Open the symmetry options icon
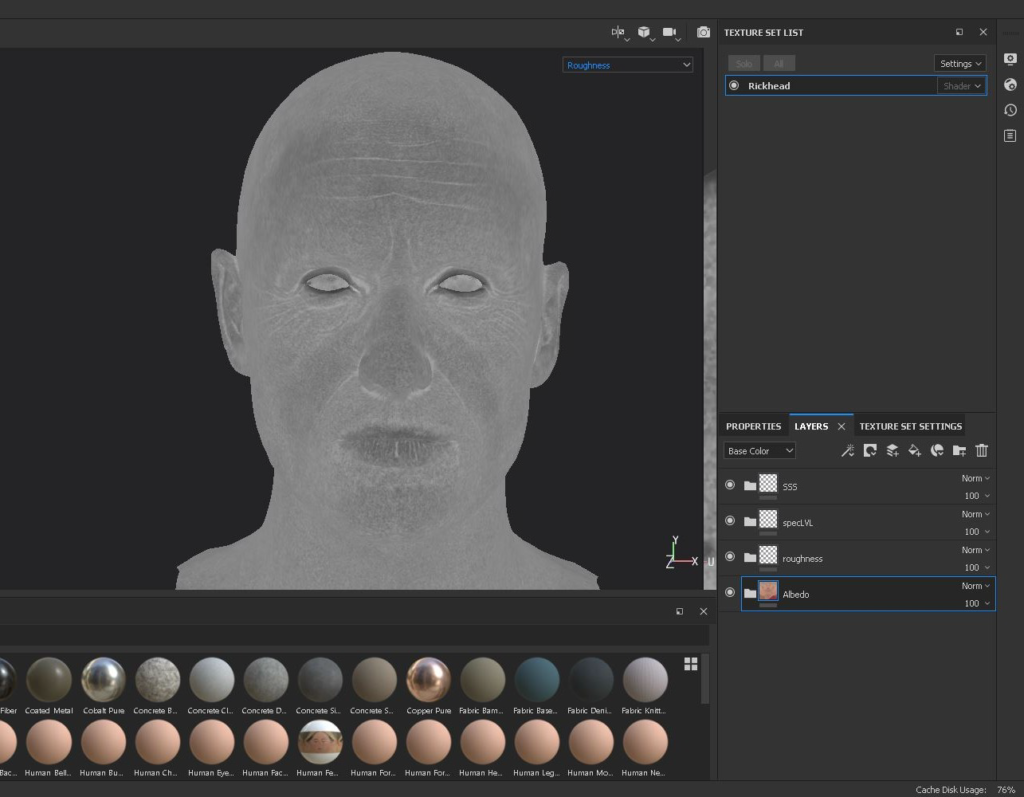1024x797 pixels. click(618, 33)
